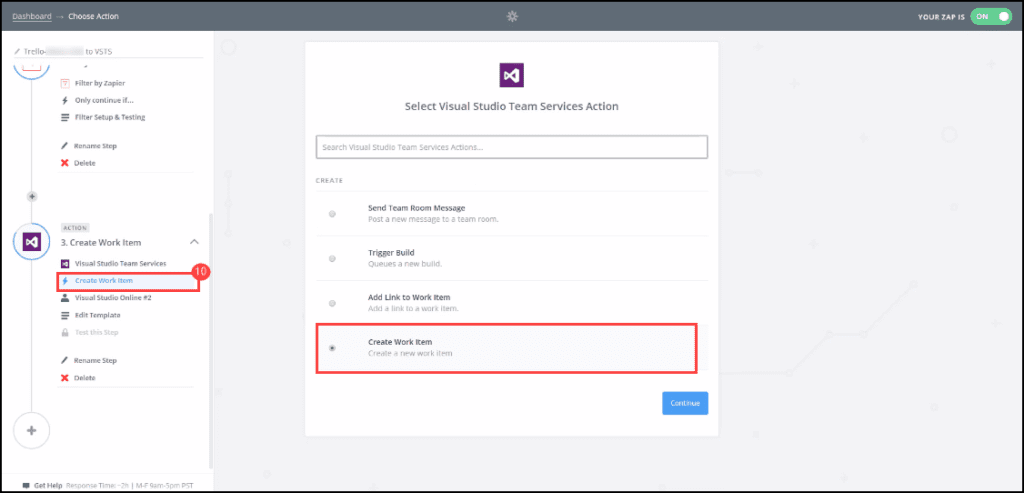
Task: Click the pencil icon beside the Zap name
Action: tap(16, 50)
